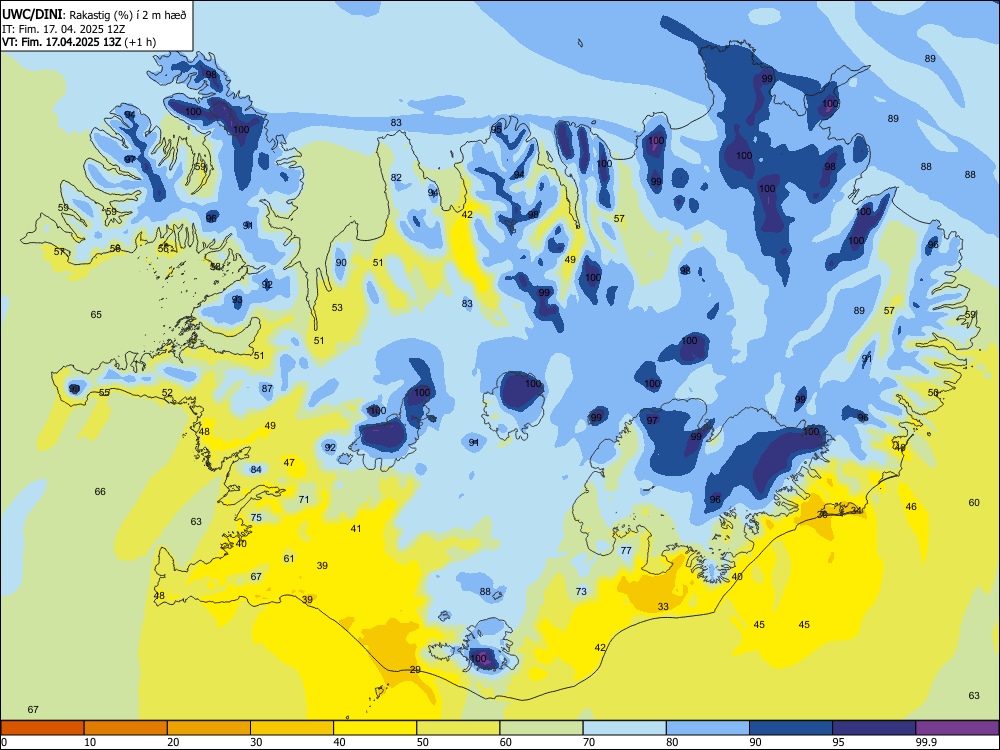Select the map value 73

[581, 592]
